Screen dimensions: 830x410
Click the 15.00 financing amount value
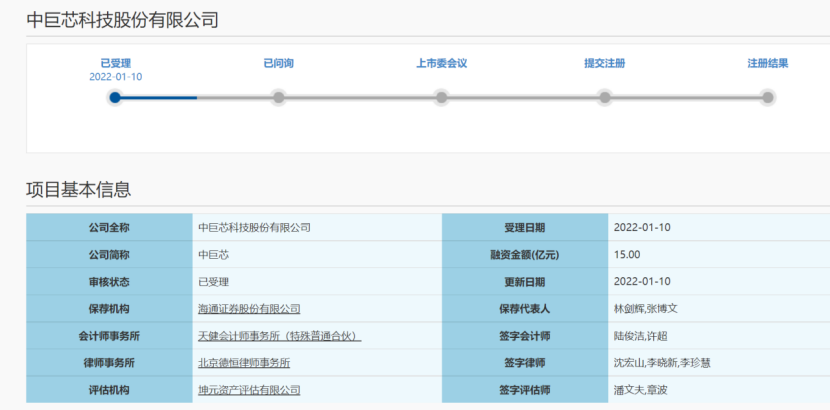[x=627, y=254]
